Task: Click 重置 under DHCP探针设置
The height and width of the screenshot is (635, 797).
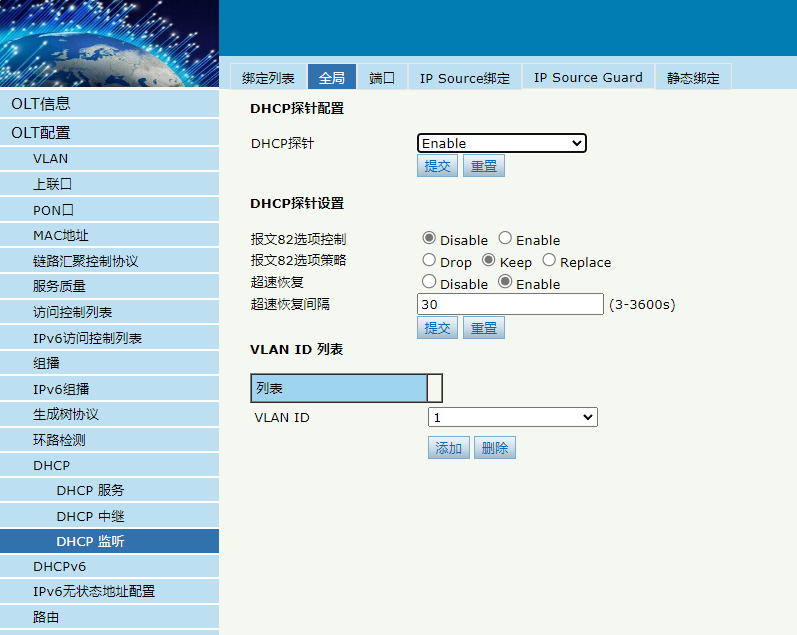Action: coord(484,328)
